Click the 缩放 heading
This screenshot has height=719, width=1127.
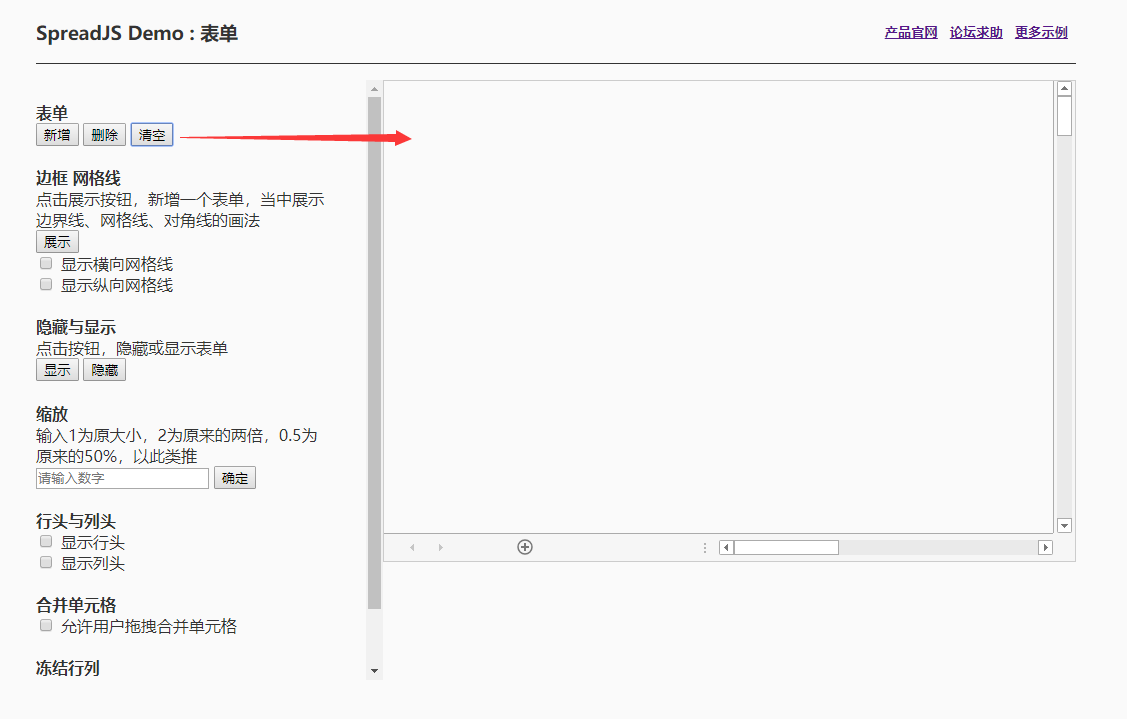(52, 414)
